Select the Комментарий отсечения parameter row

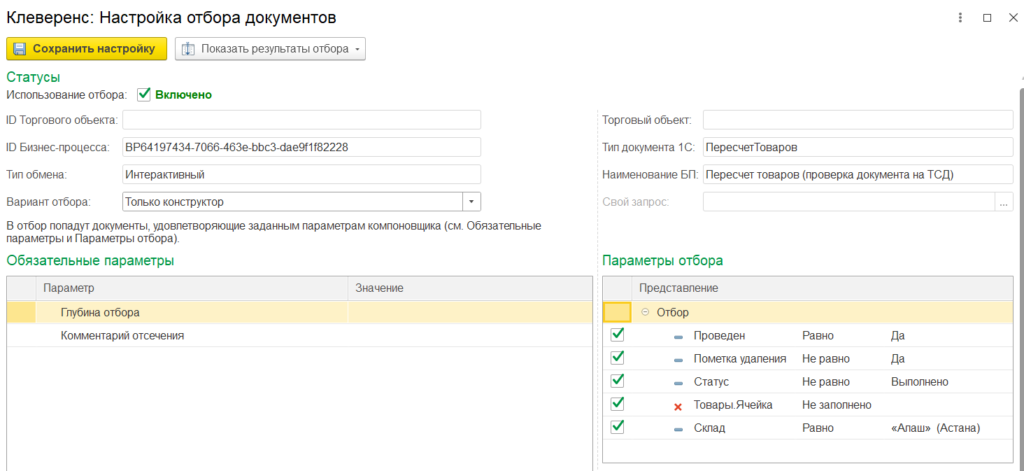[122, 335]
